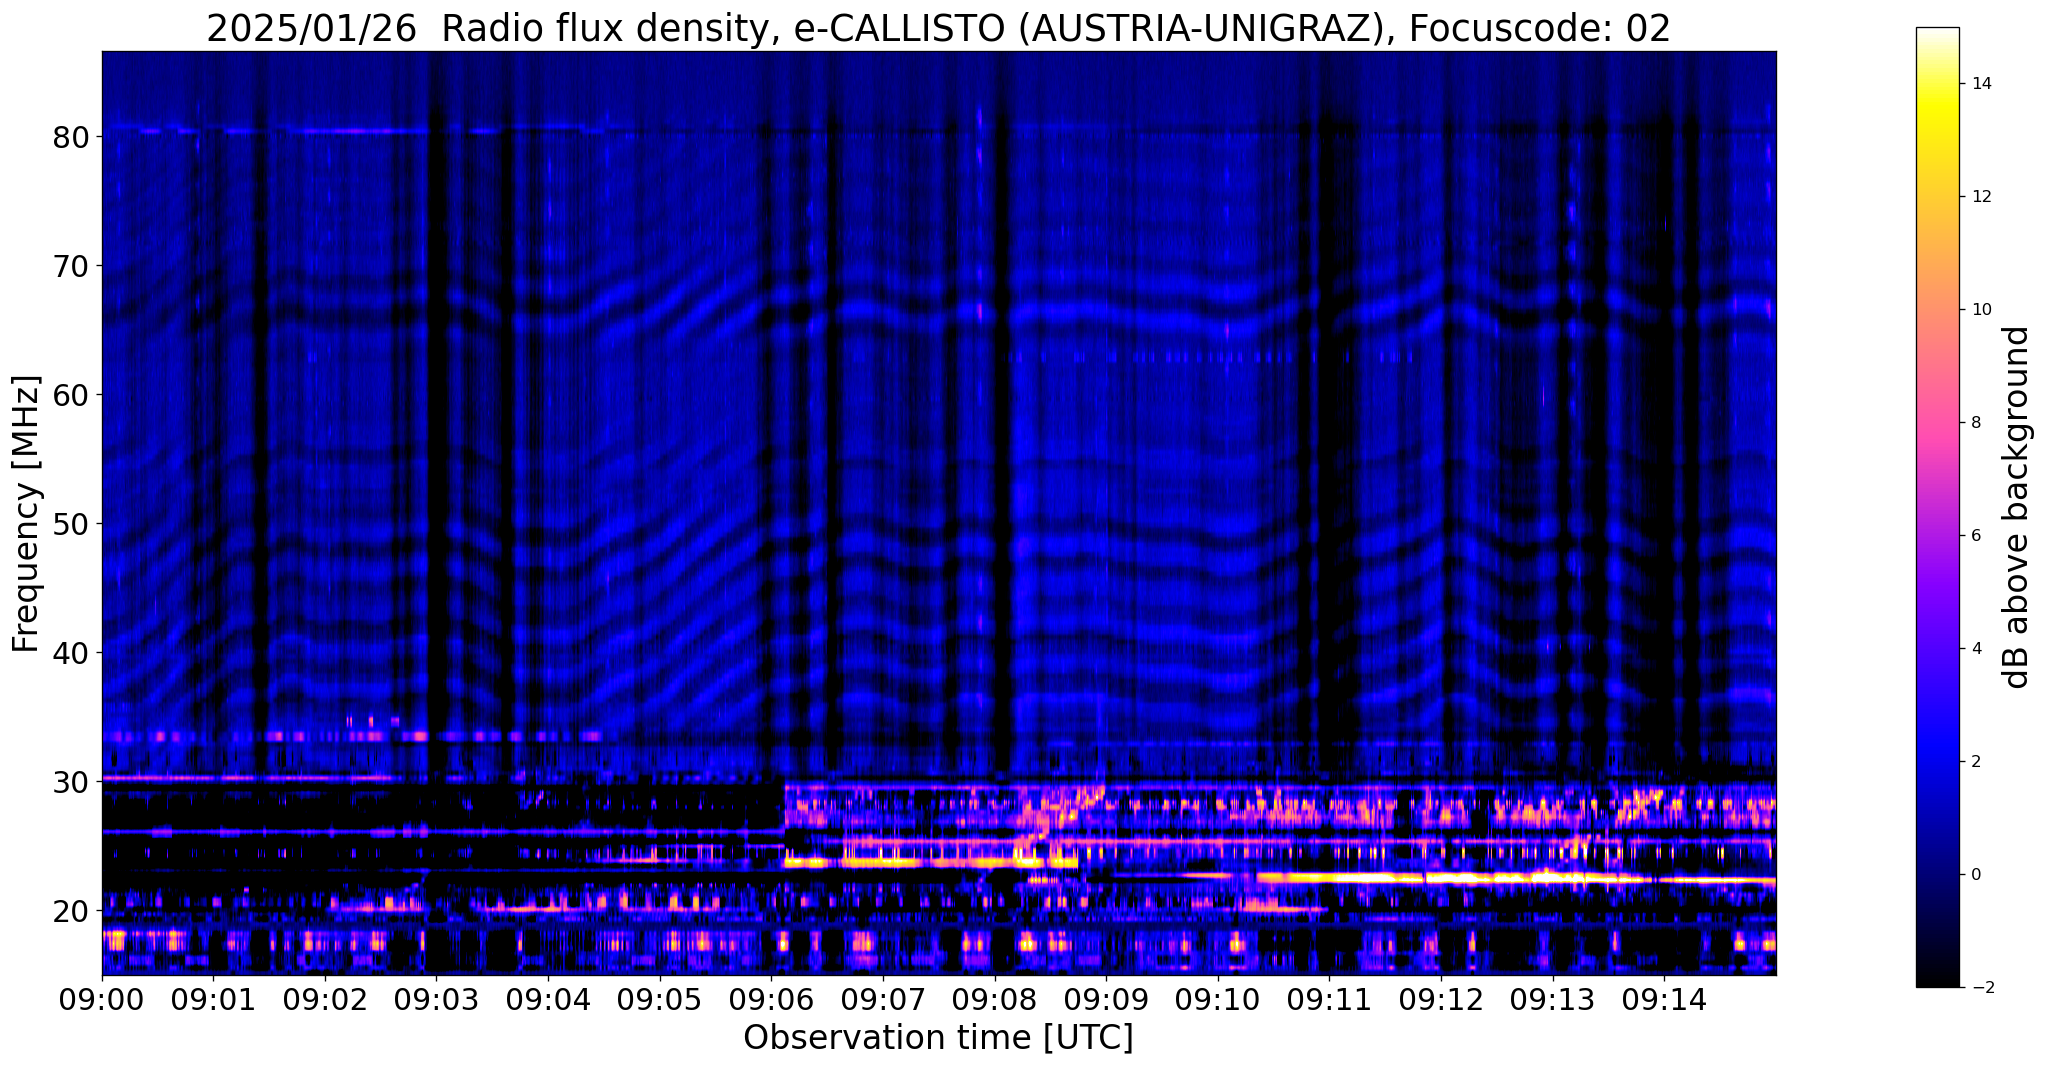Click the 50 MHz frequency tick label

[70, 524]
